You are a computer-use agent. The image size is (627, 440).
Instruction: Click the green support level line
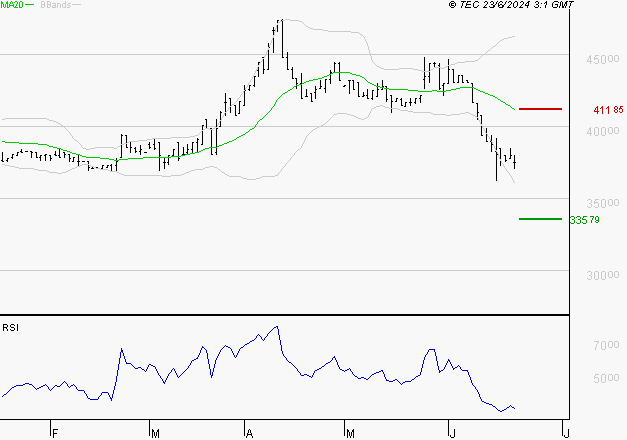coord(540,219)
